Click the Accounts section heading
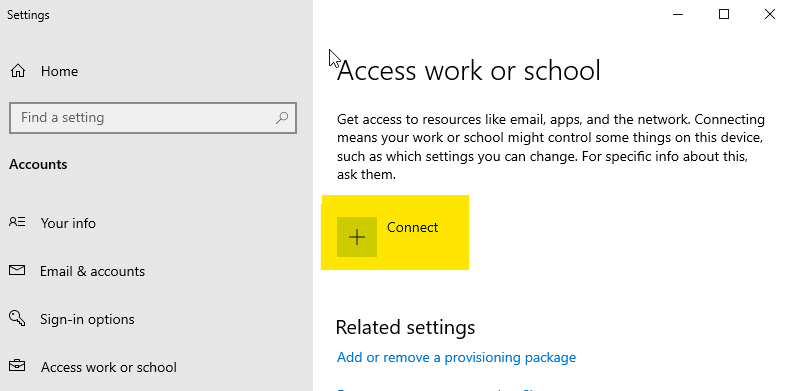 (x=38, y=164)
